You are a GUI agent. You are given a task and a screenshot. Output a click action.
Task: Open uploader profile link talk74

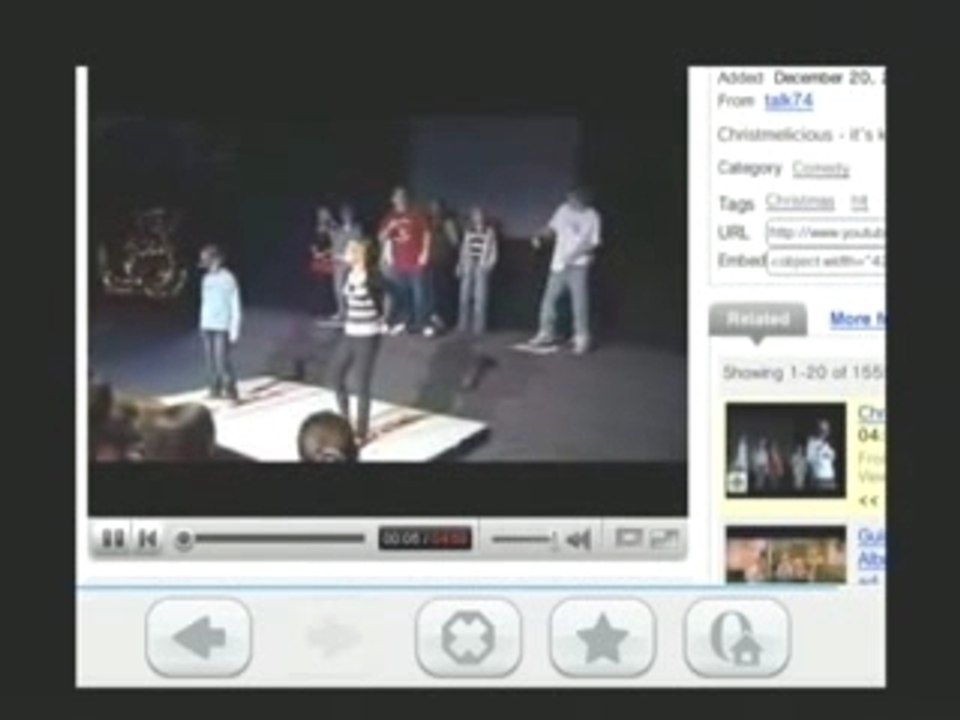coord(789,100)
